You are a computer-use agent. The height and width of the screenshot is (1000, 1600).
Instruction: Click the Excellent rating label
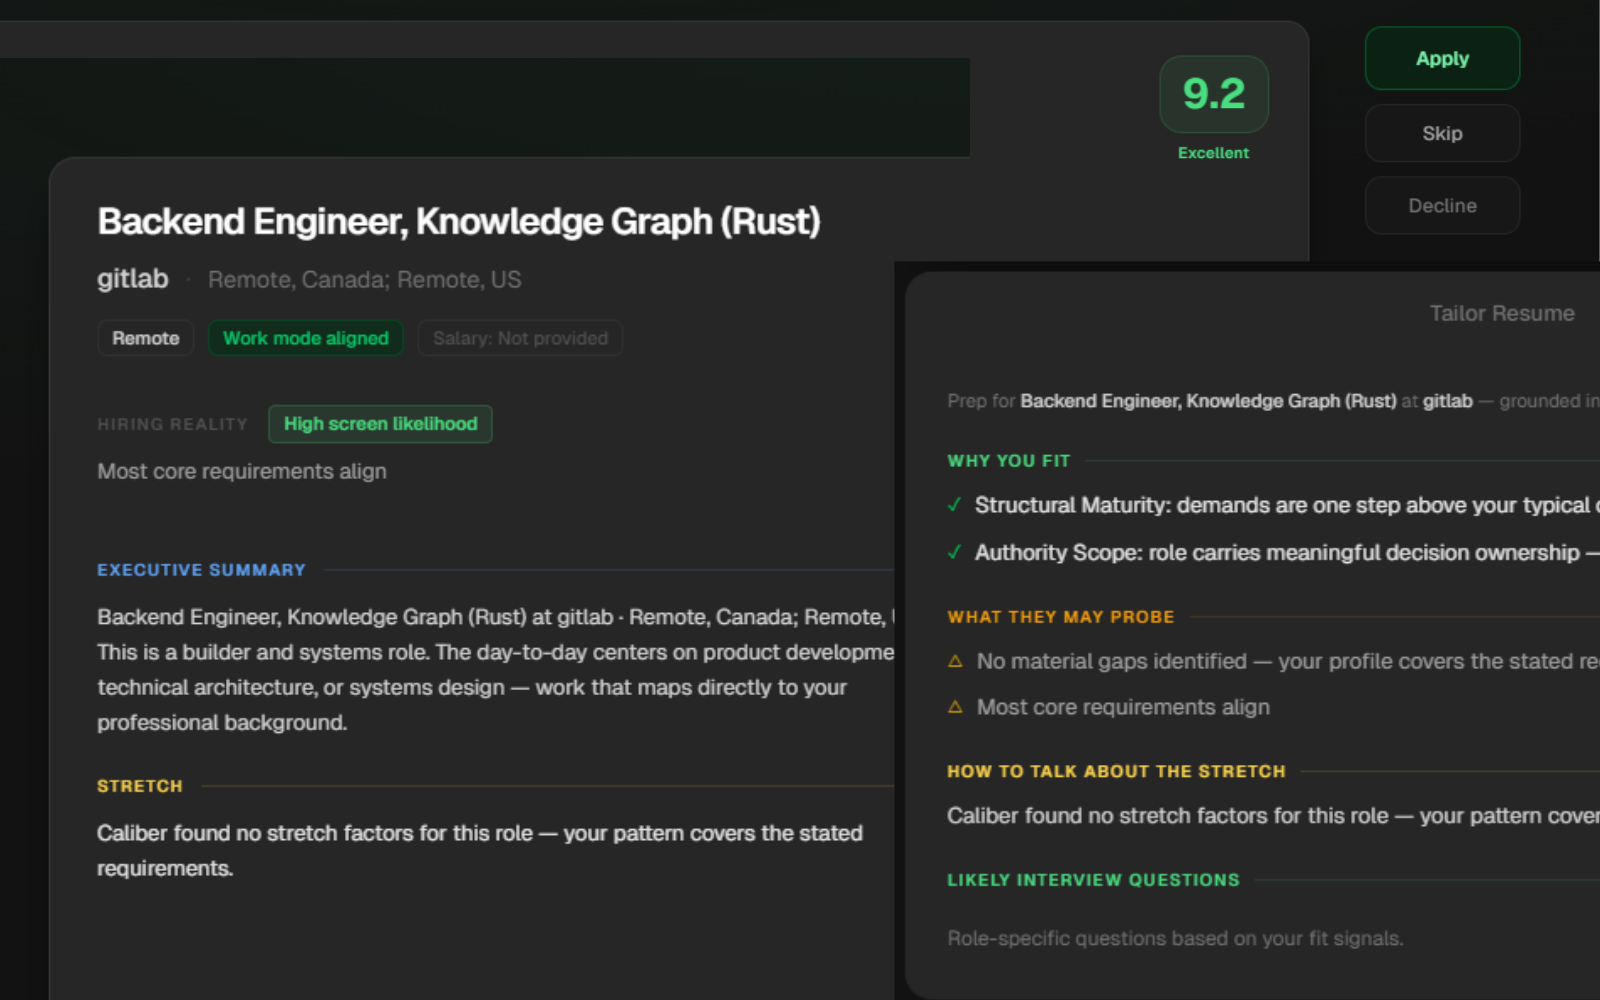click(x=1213, y=153)
